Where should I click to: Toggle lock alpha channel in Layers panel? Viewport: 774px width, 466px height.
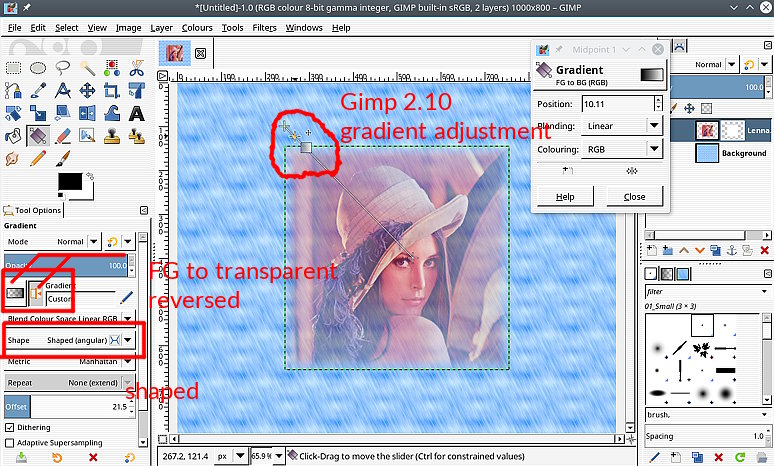[706, 108]
